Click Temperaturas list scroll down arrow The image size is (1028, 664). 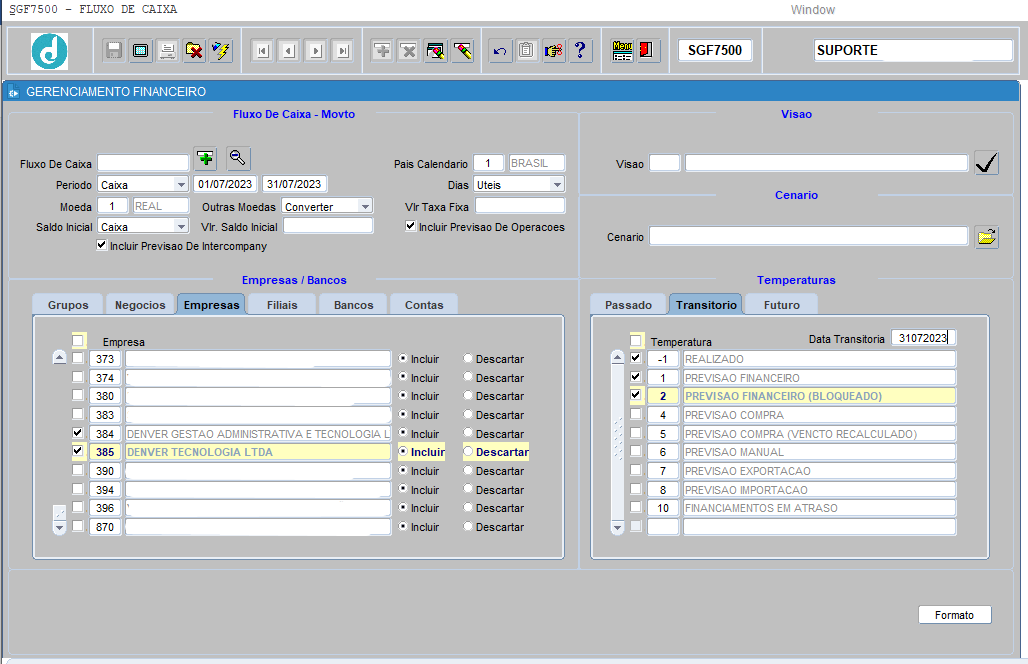pyautogui.click(x=618, y=527)
